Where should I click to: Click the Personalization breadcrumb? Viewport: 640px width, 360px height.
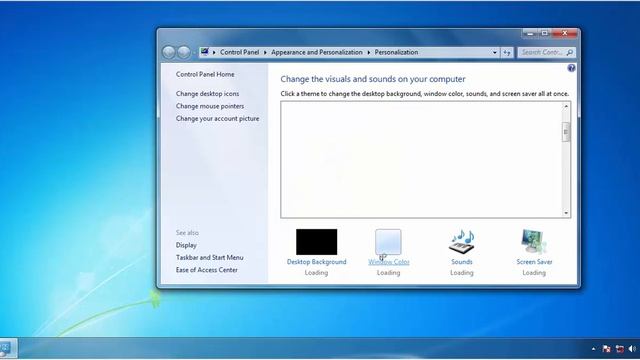(396, 52)
